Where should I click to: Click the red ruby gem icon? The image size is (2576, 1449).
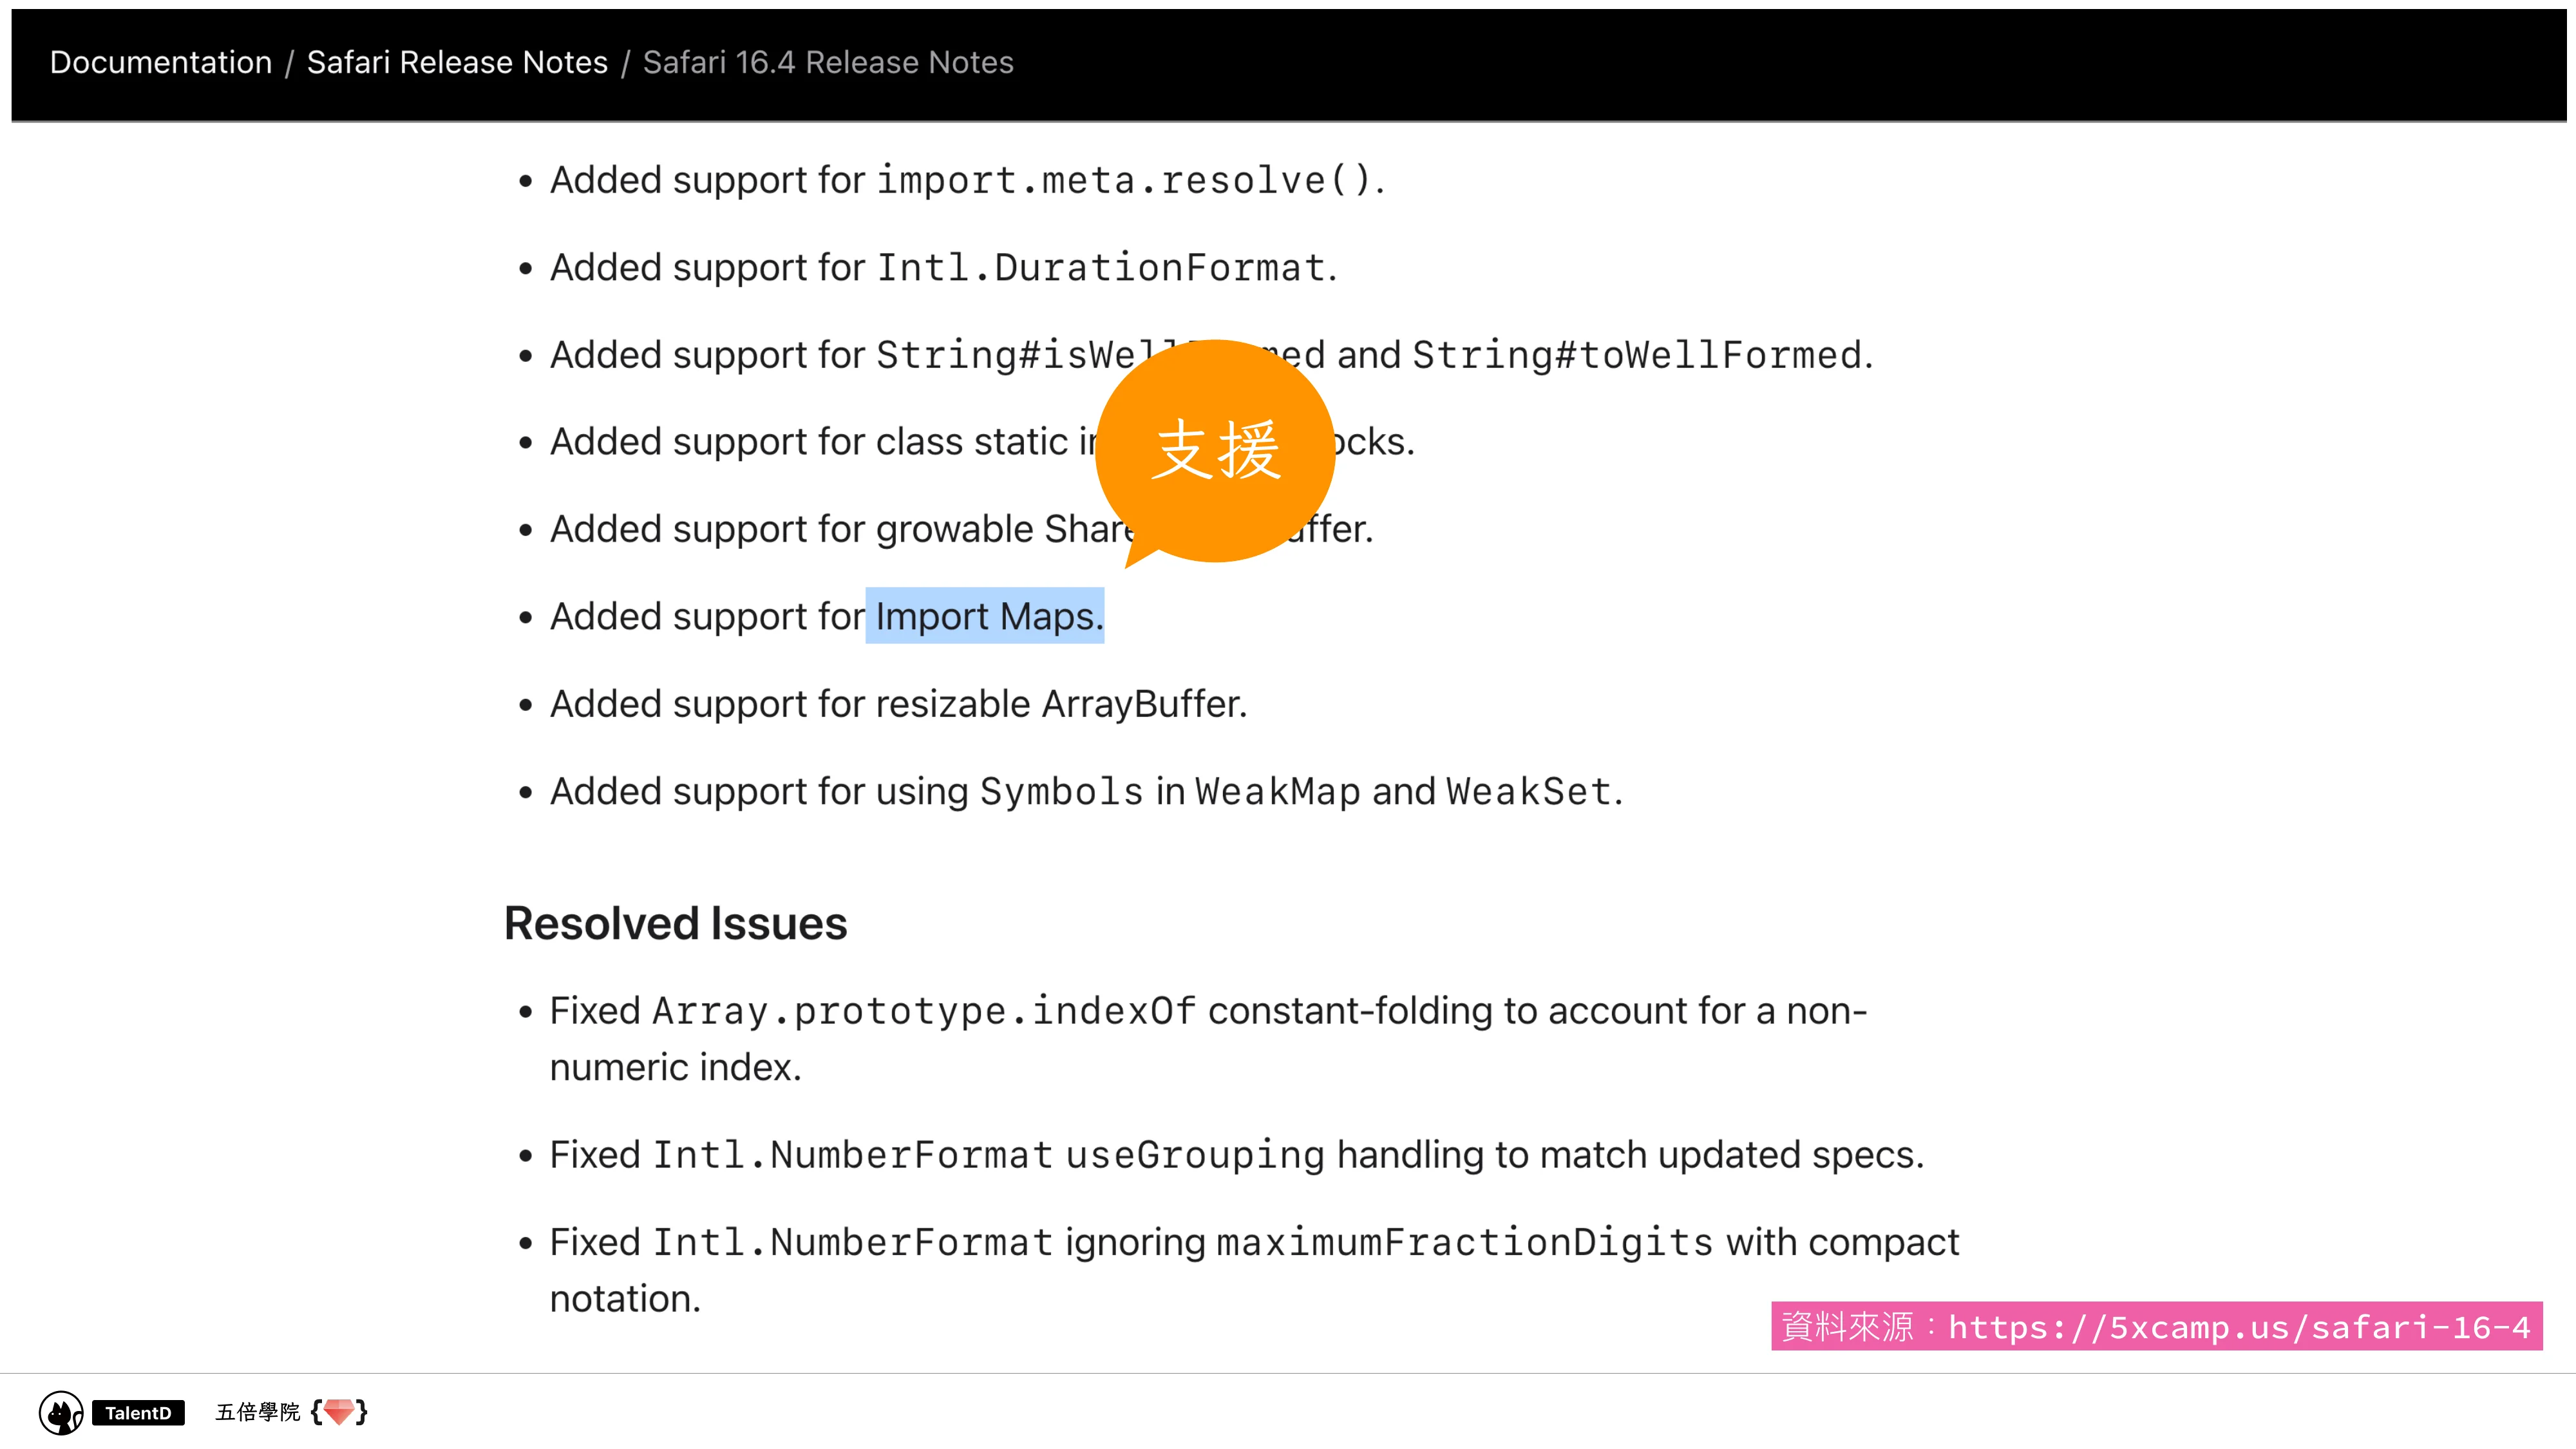pyautogui.click(x=339, y=1411)
